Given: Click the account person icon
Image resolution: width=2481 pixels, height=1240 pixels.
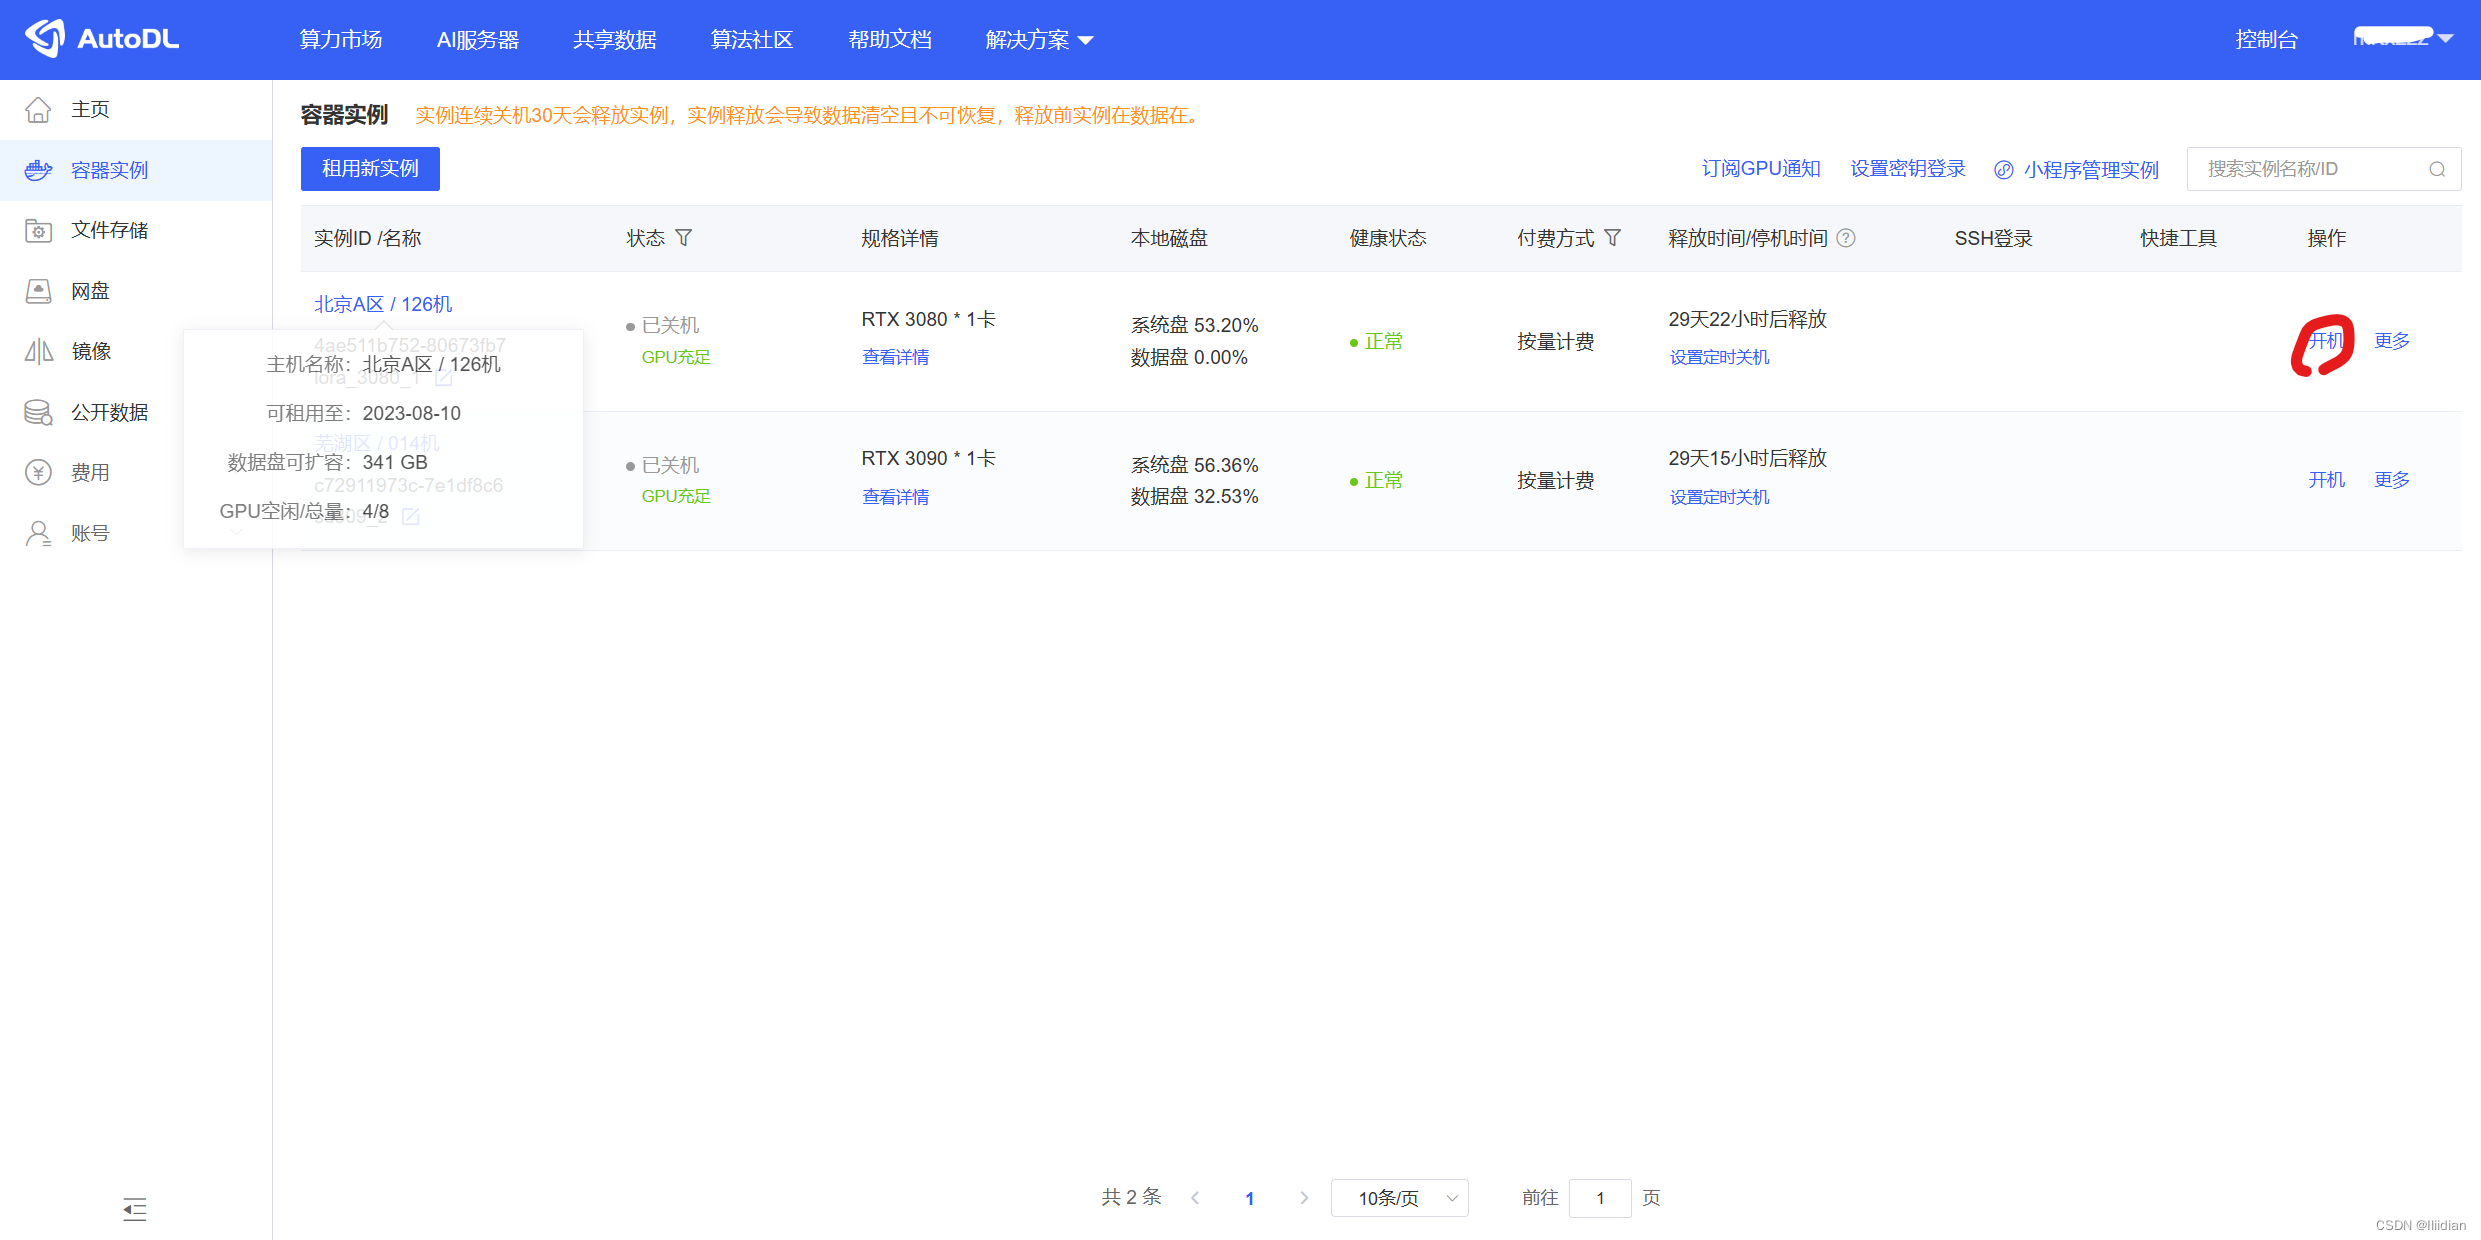Looking at the screenshot, I should coord(38,533).
